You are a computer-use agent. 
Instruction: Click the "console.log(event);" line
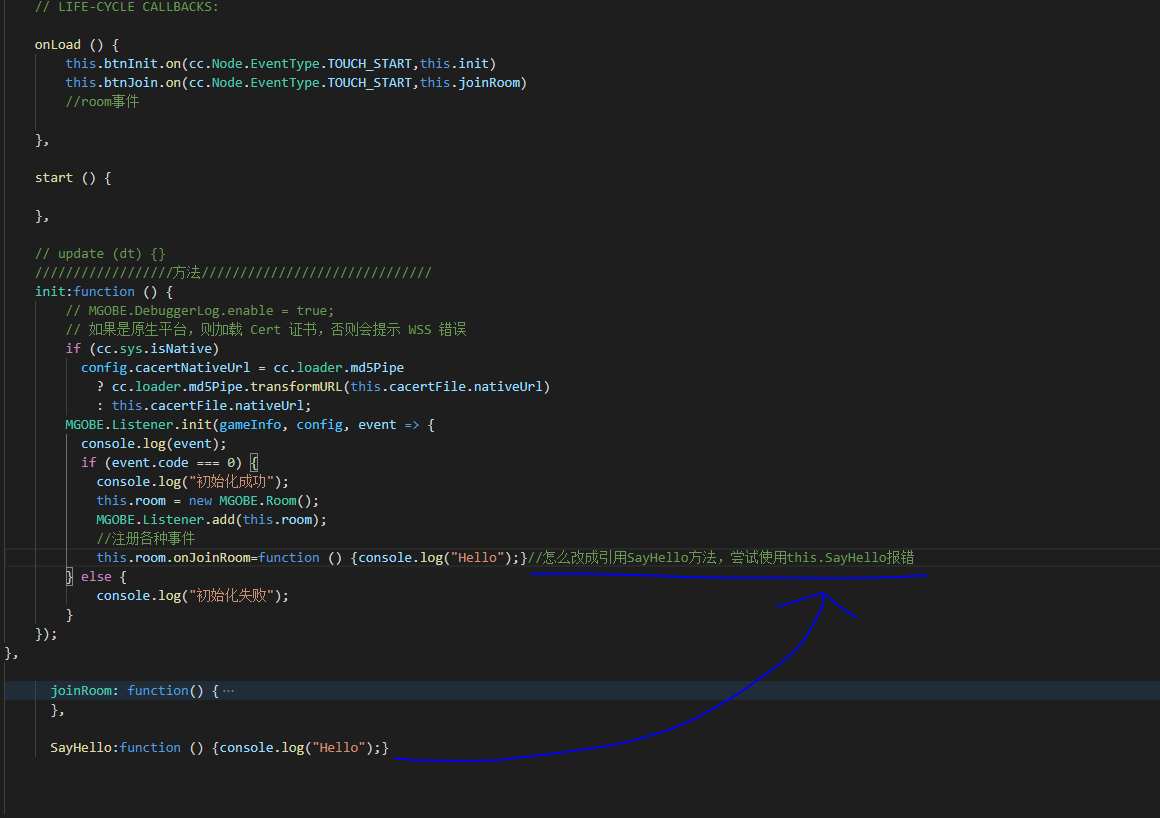154,444
